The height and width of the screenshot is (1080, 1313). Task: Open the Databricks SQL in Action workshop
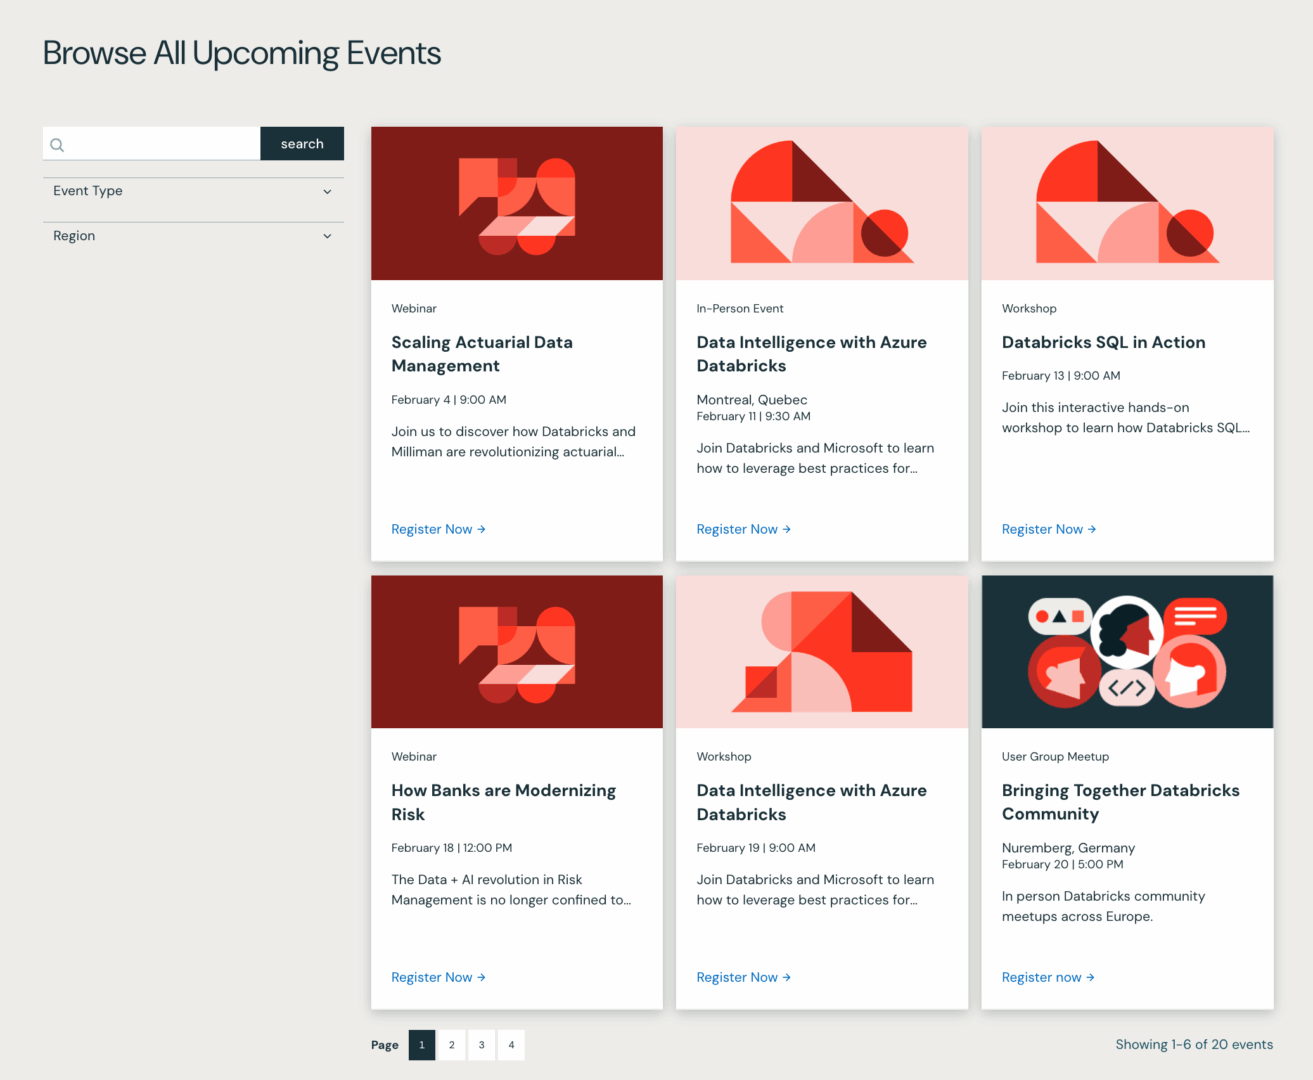pyautogui.click(x=1103, y=342)
